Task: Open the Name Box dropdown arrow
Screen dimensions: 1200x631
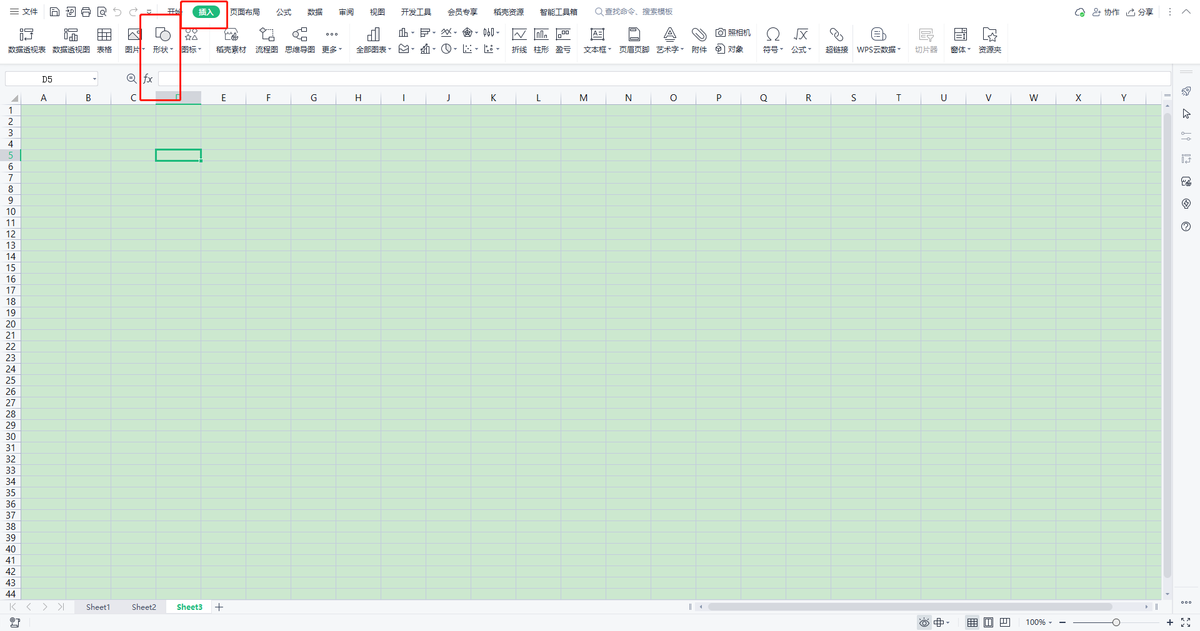Action: tap(95, 78)
